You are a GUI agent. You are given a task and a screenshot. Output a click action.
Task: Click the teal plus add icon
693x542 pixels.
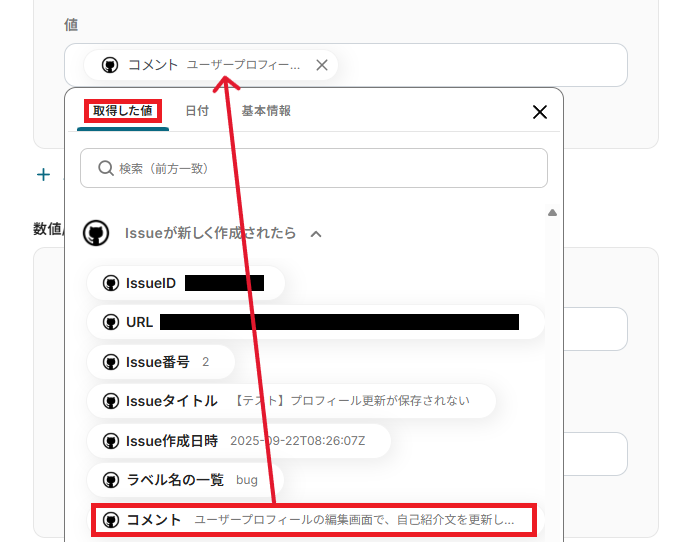pos(43,175)
